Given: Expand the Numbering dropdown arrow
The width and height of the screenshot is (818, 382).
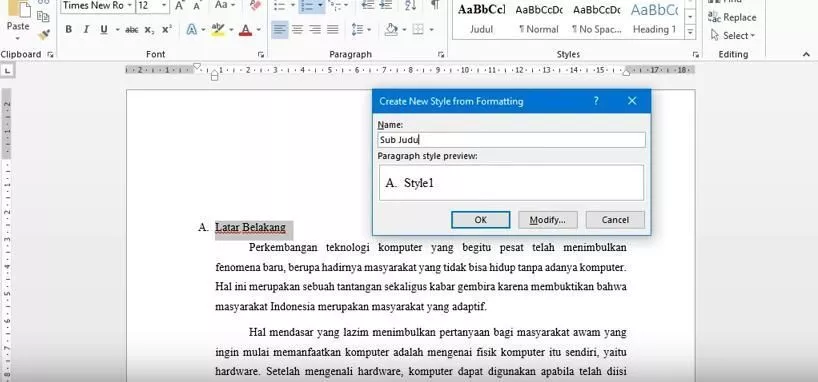Looking at the screenshot, I should click(320, 6).
